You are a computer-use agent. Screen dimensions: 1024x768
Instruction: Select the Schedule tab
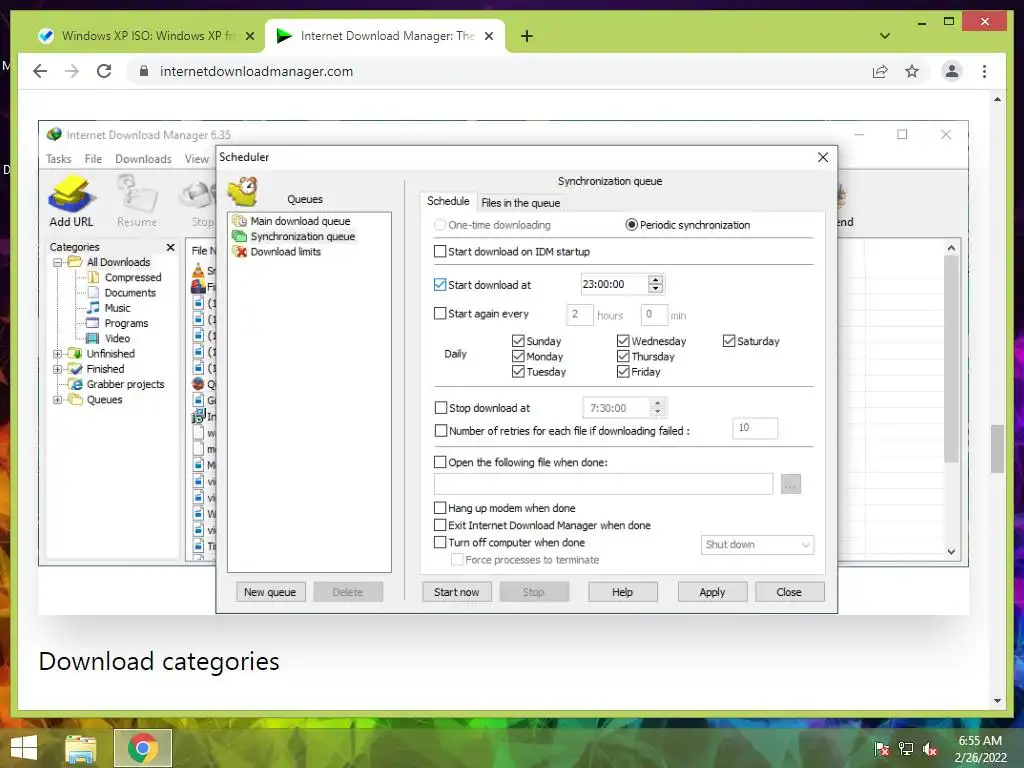point(448,201)
